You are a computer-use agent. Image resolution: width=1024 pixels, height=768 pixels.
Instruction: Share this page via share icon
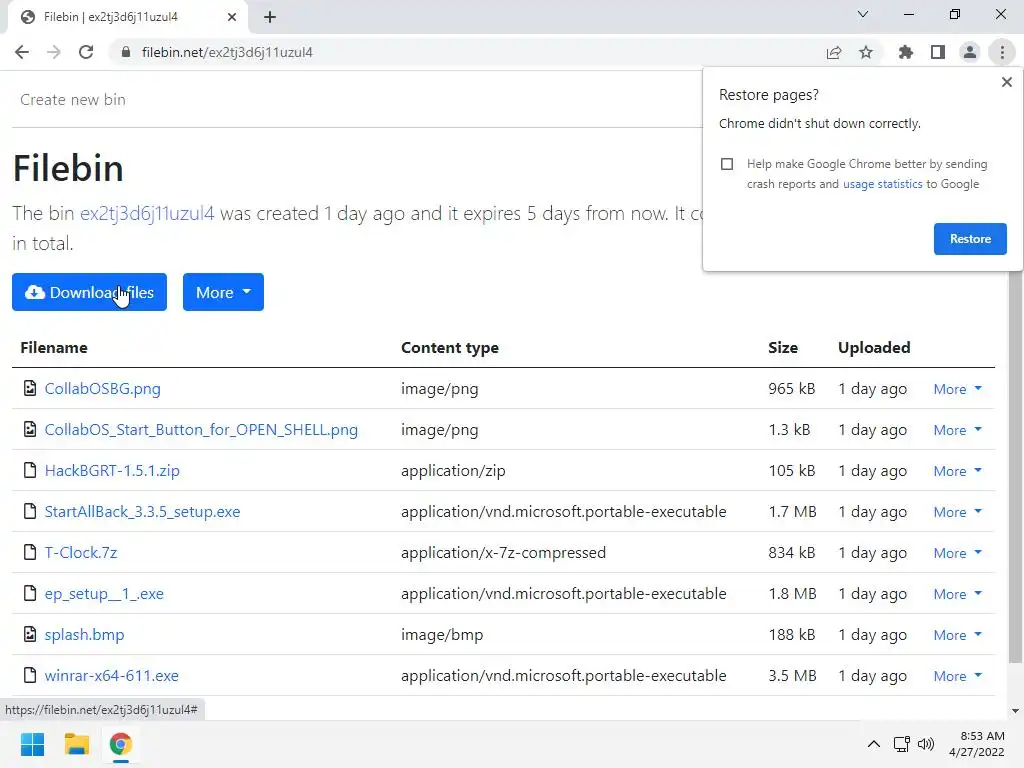click(834, 52)
